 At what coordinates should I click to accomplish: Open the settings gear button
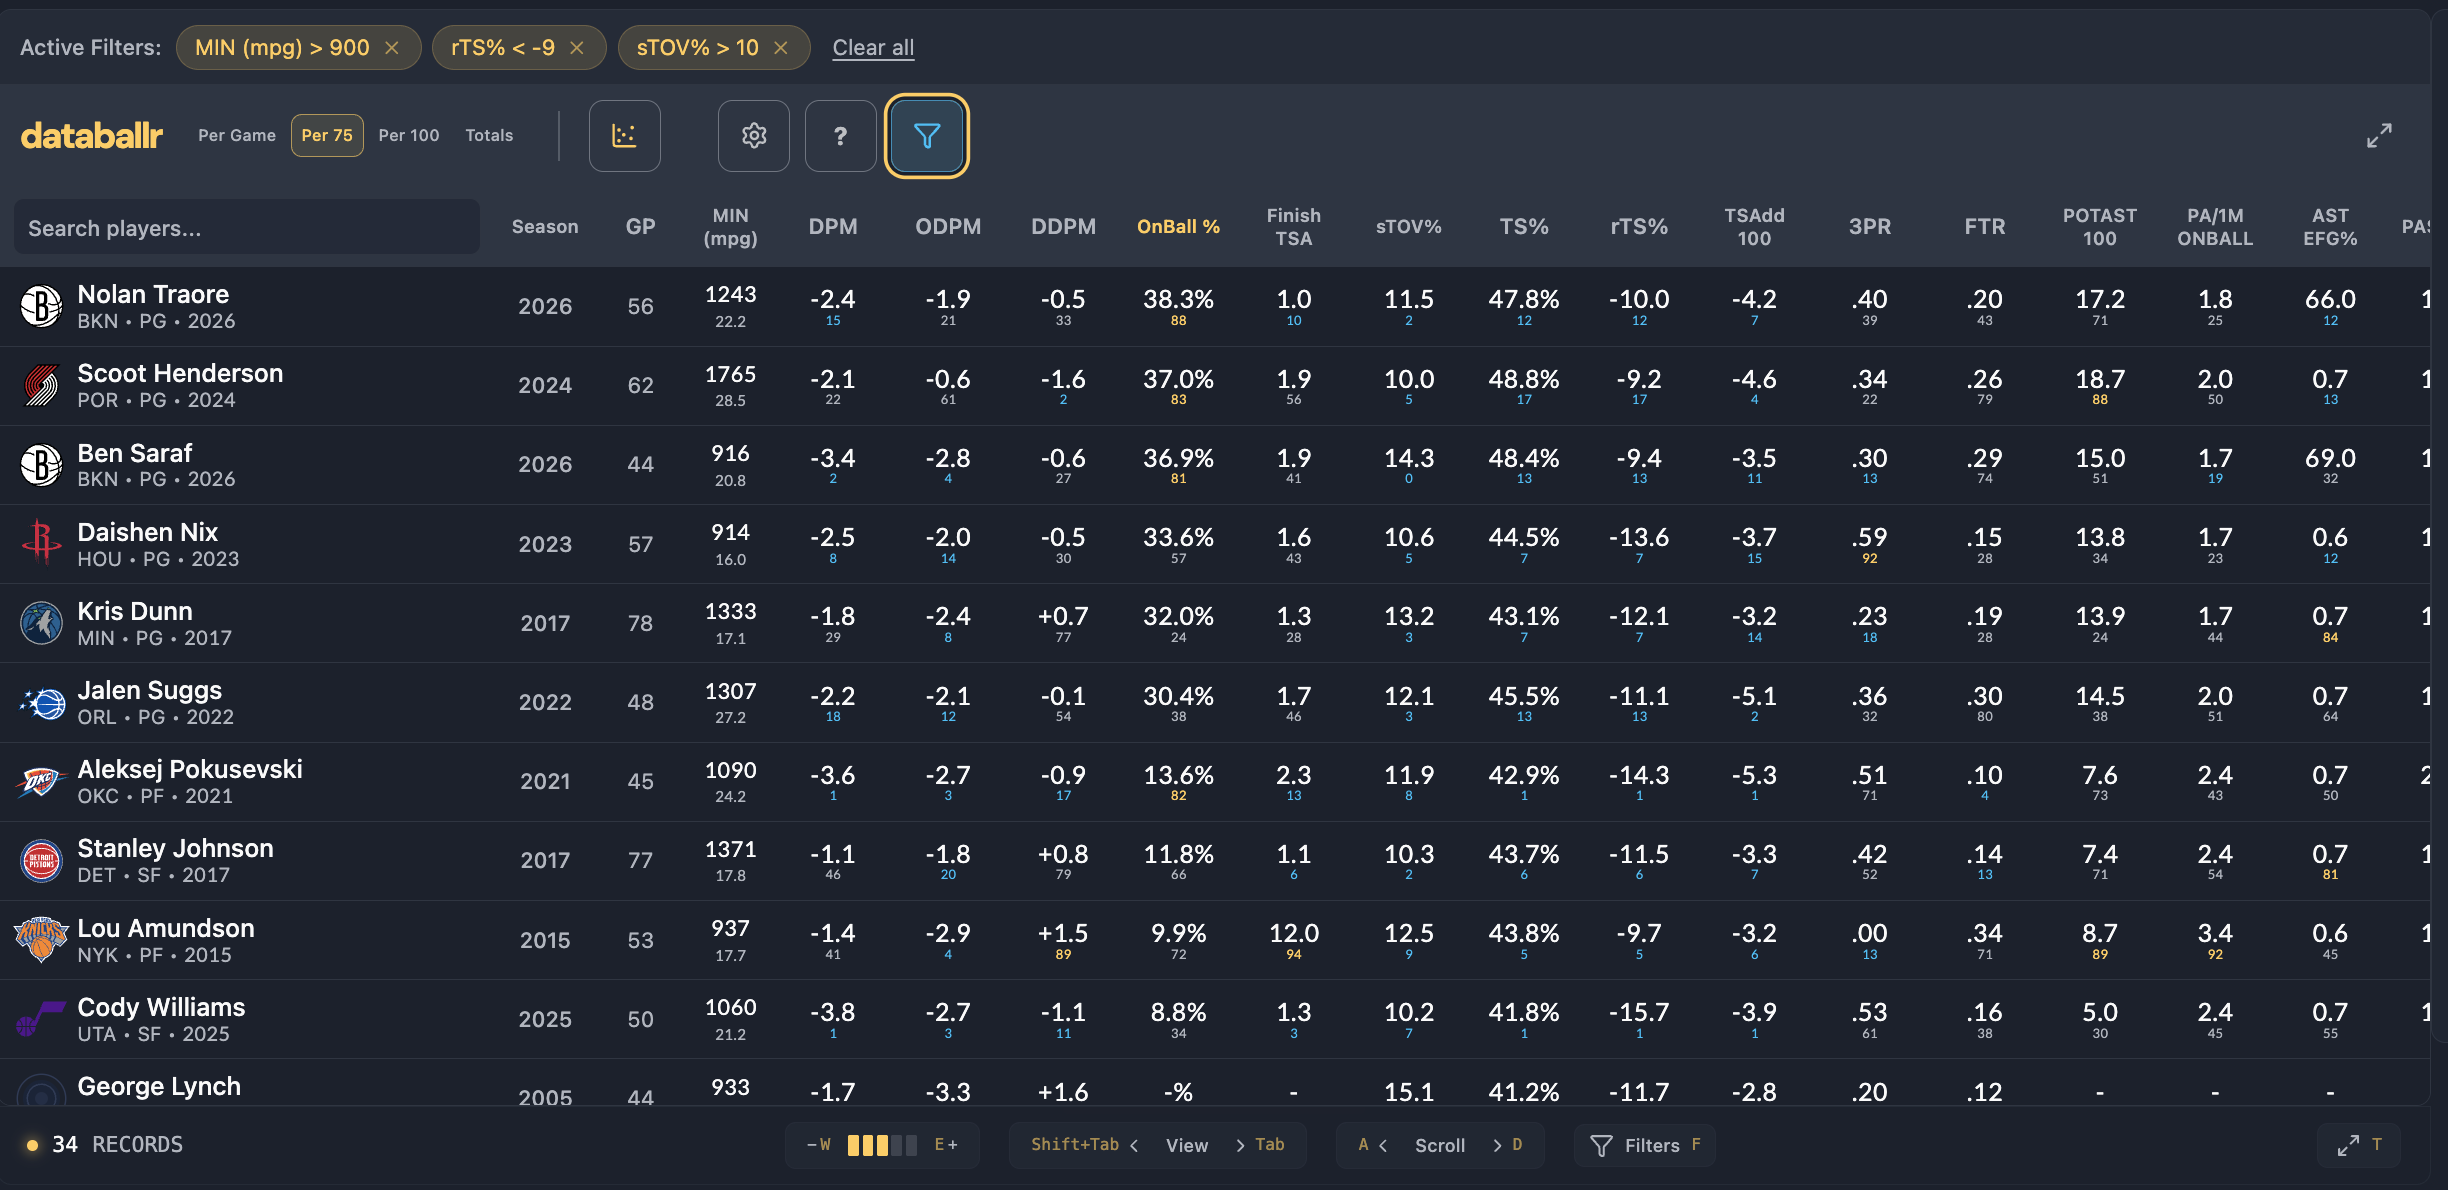tap(754, 136)
